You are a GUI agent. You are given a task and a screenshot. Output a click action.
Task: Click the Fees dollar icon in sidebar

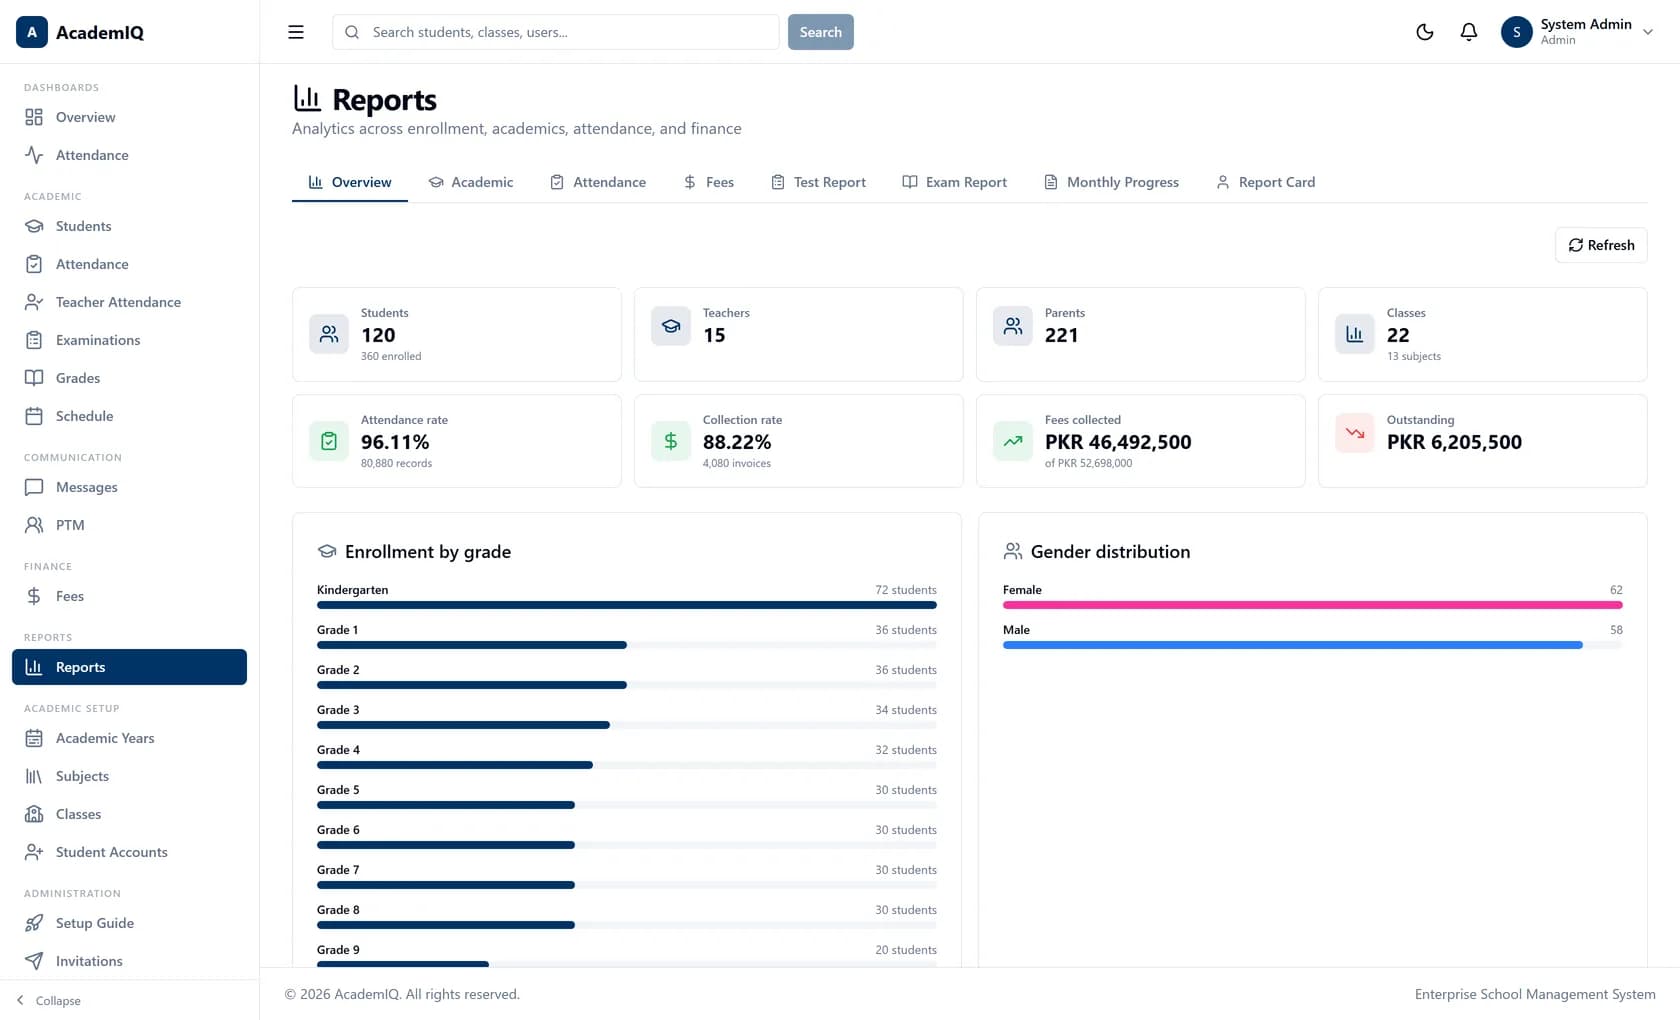(34, 596)
